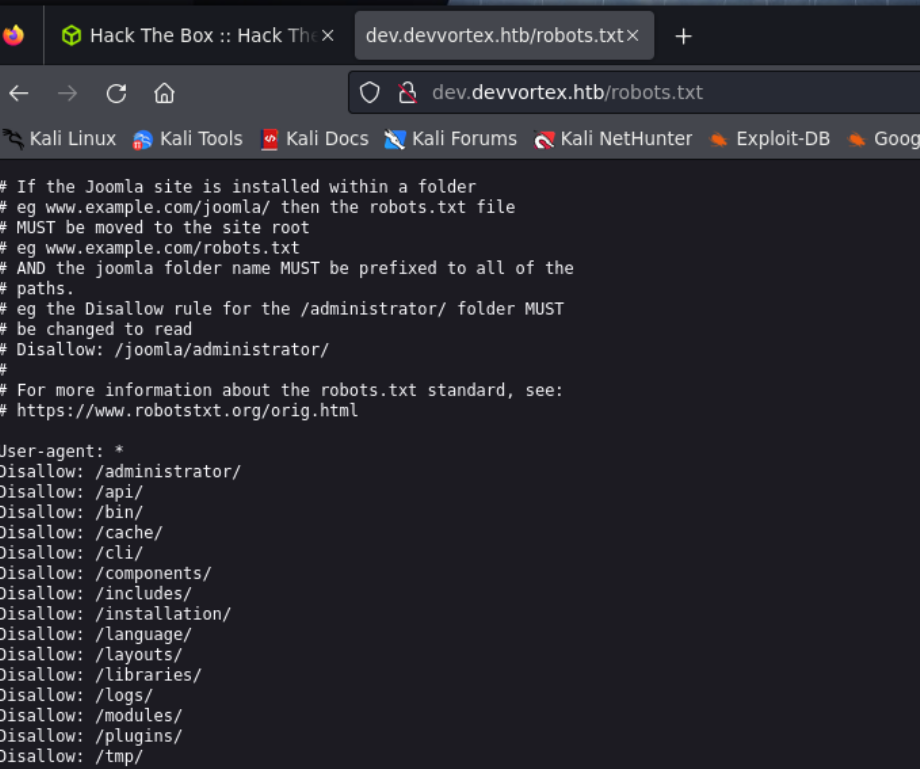920x769 pixels.
Task: Open the Kali NetHunter bookmark
Action: pyautogui.click(x=613, y=139)
